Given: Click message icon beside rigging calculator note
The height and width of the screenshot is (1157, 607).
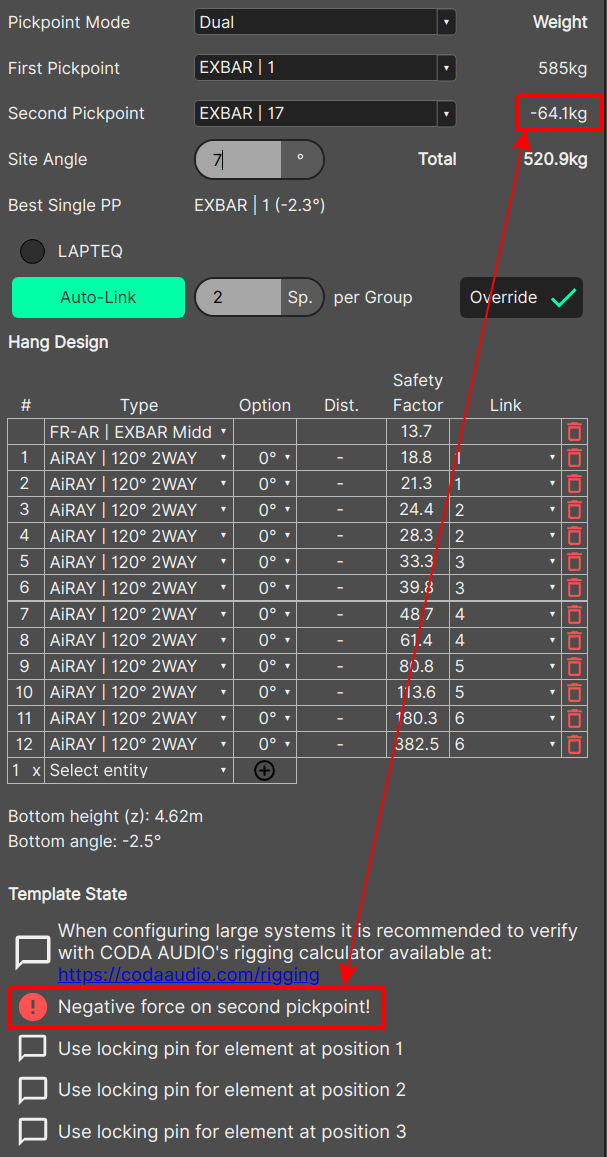Looking at the screenshot, I should [33, 952].
